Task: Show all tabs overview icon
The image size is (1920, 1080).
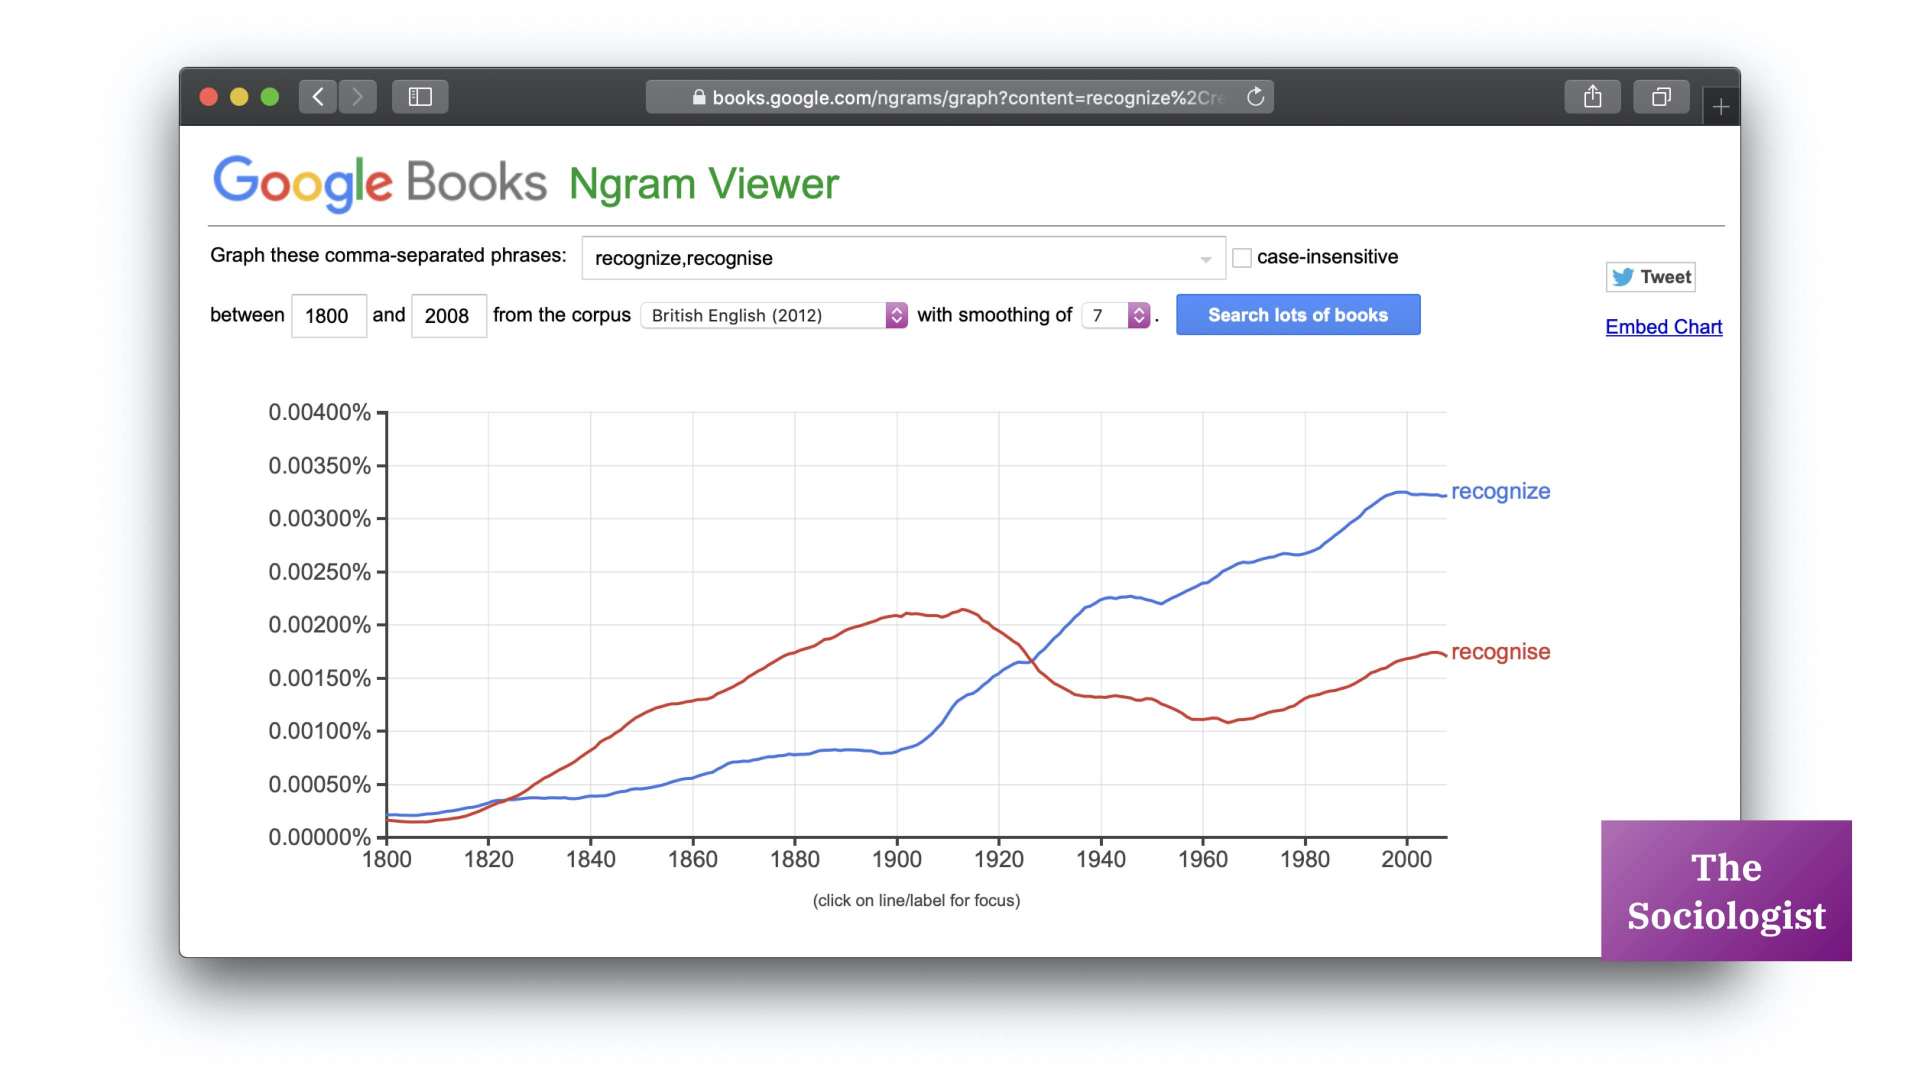Action: (x=1661, y=97)
